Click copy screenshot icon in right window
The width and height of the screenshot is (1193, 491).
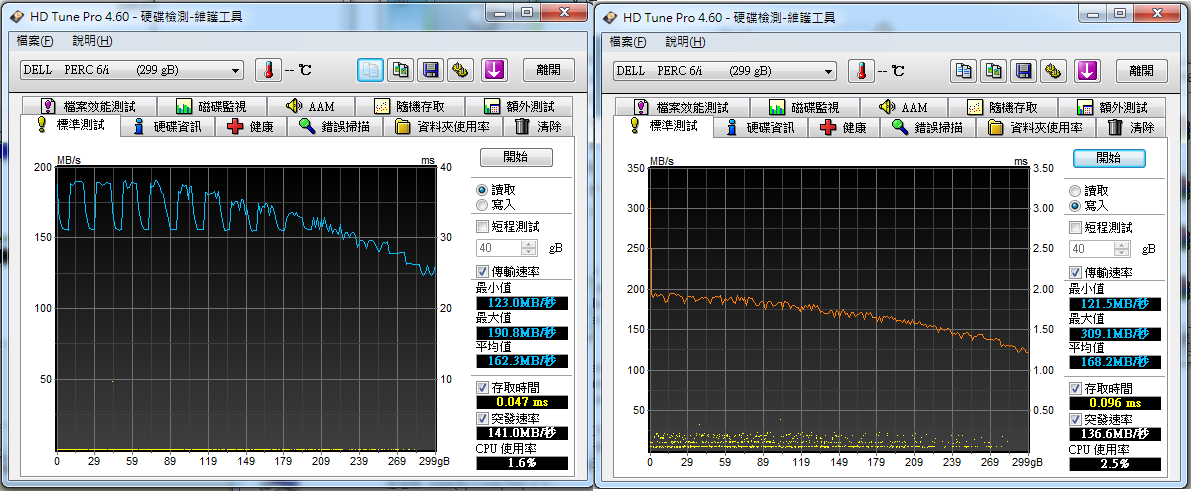coord(994,71)
